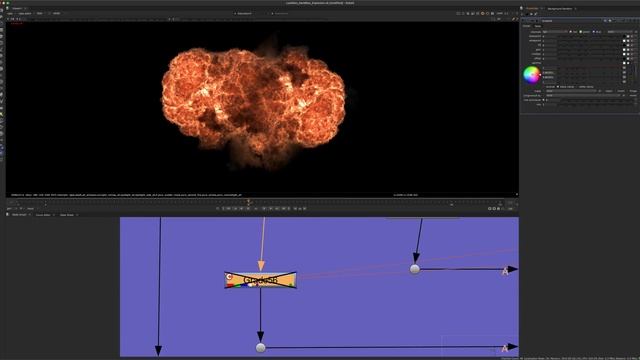Click the Grade node name field
This screenshot has width=640, height=360.
pyautogui.click(x=571, y=21)
